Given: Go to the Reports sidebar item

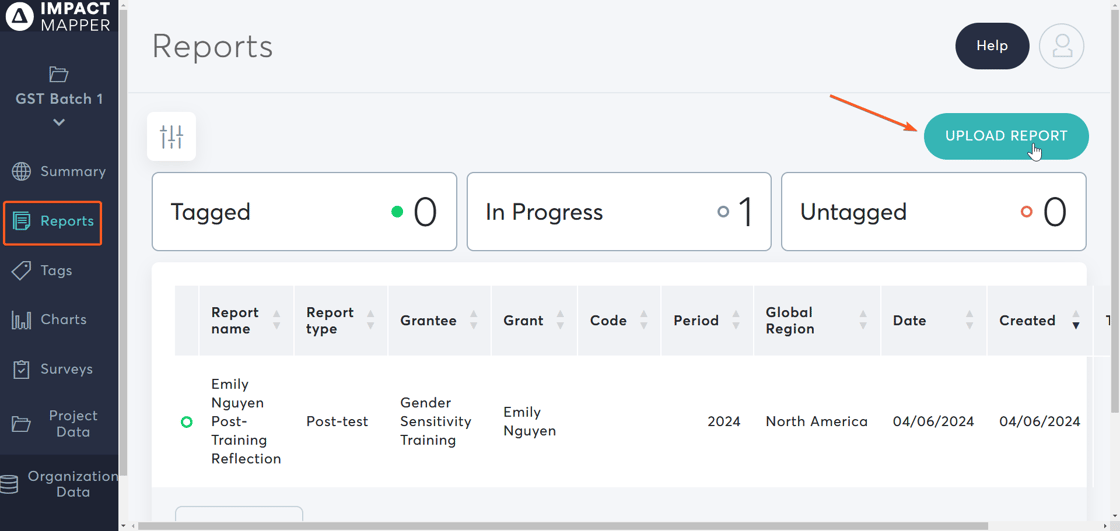Looking at the screenshot, I should [x=53, y=222].
